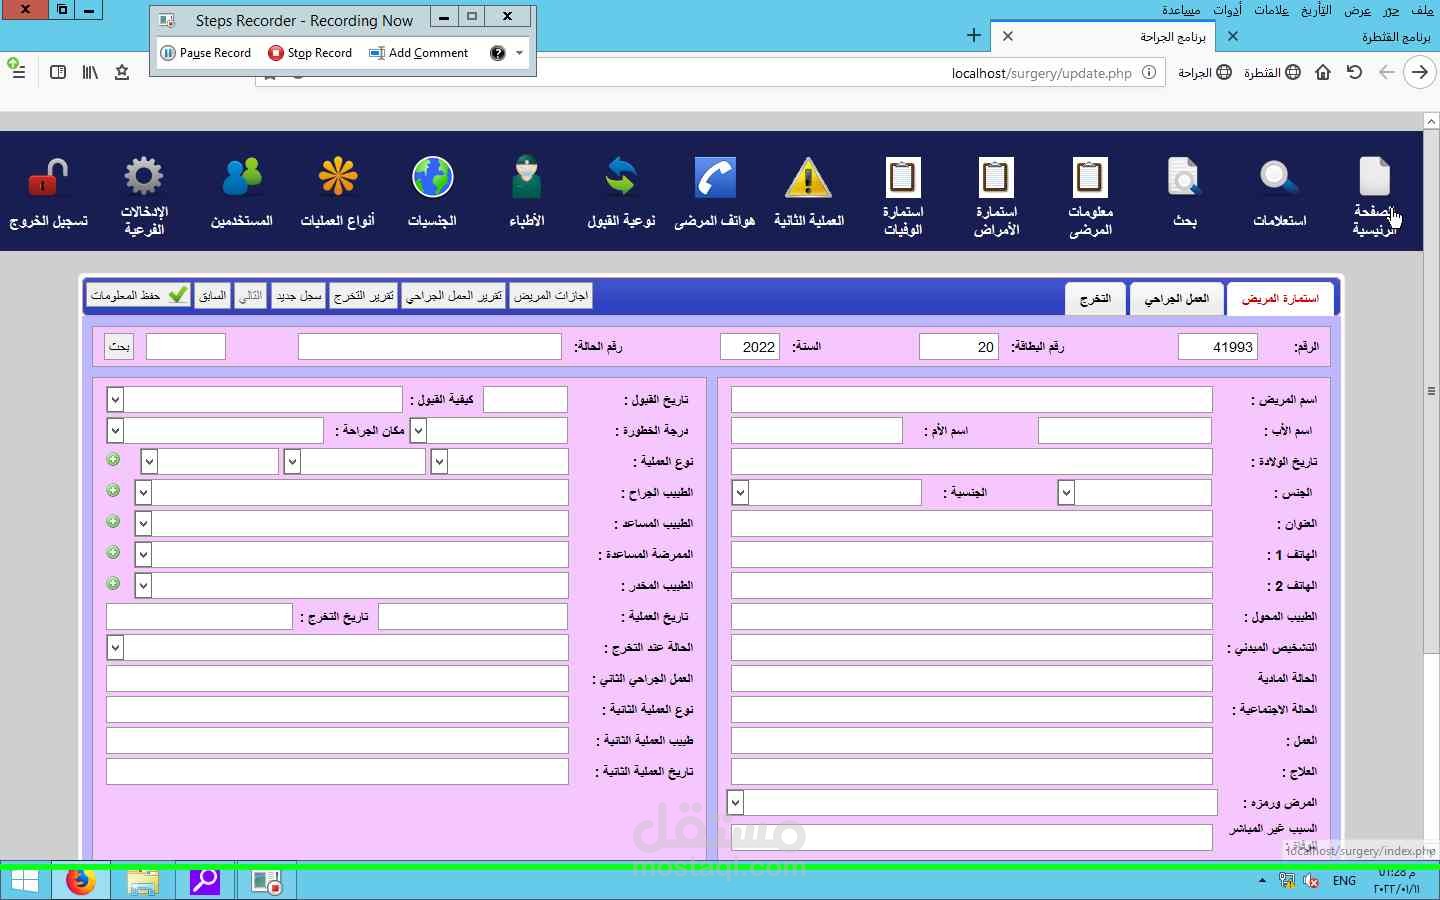Add another الطبيب المخدر with green plus

click(113, 584)
